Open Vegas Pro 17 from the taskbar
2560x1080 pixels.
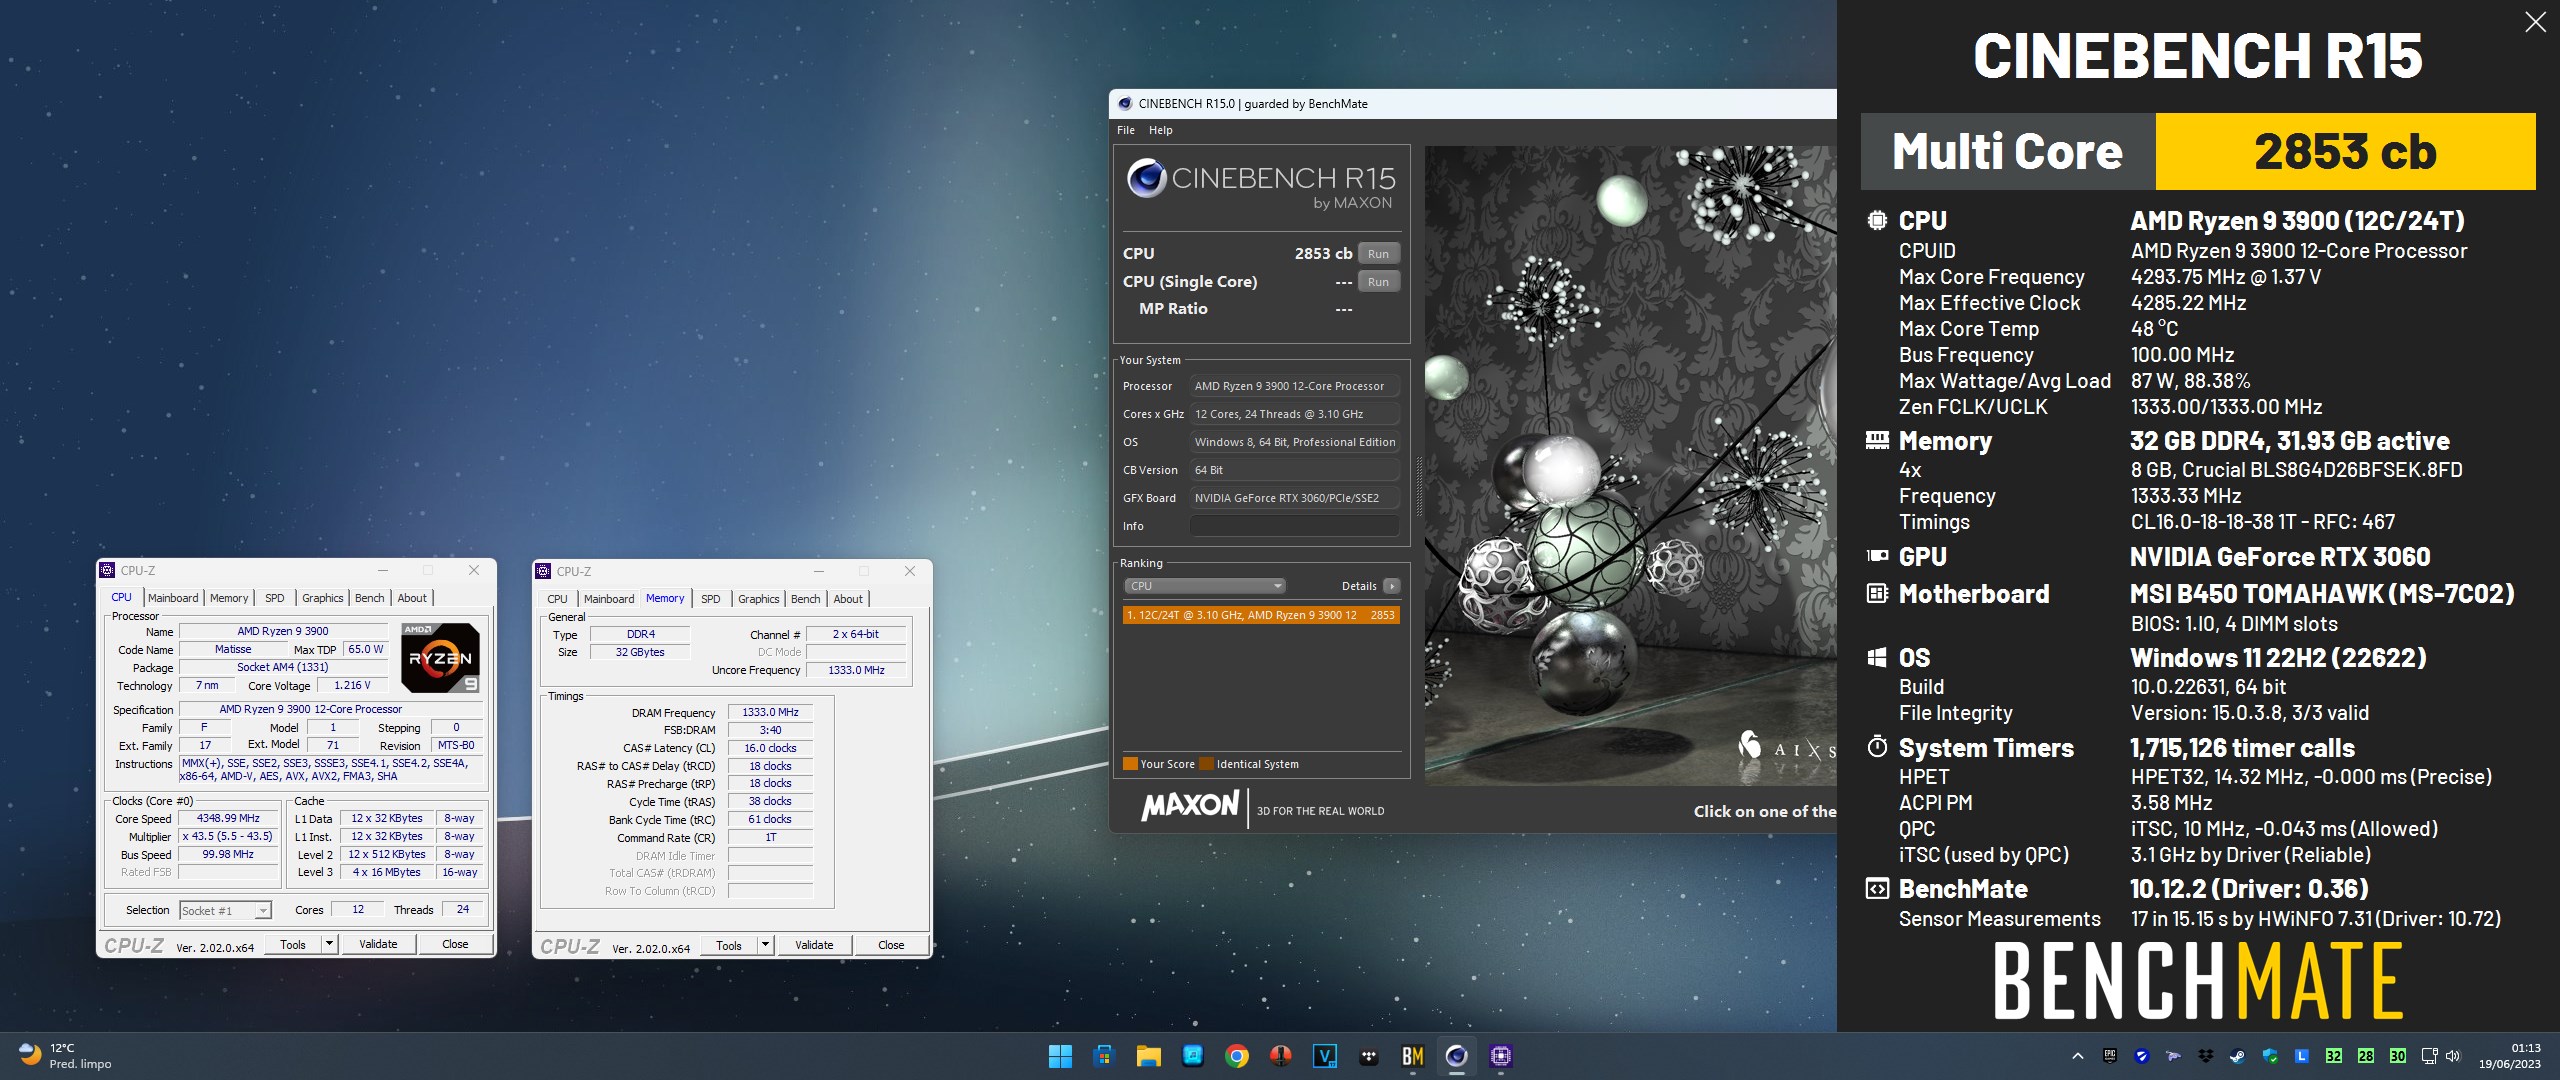point(1325,1056)
